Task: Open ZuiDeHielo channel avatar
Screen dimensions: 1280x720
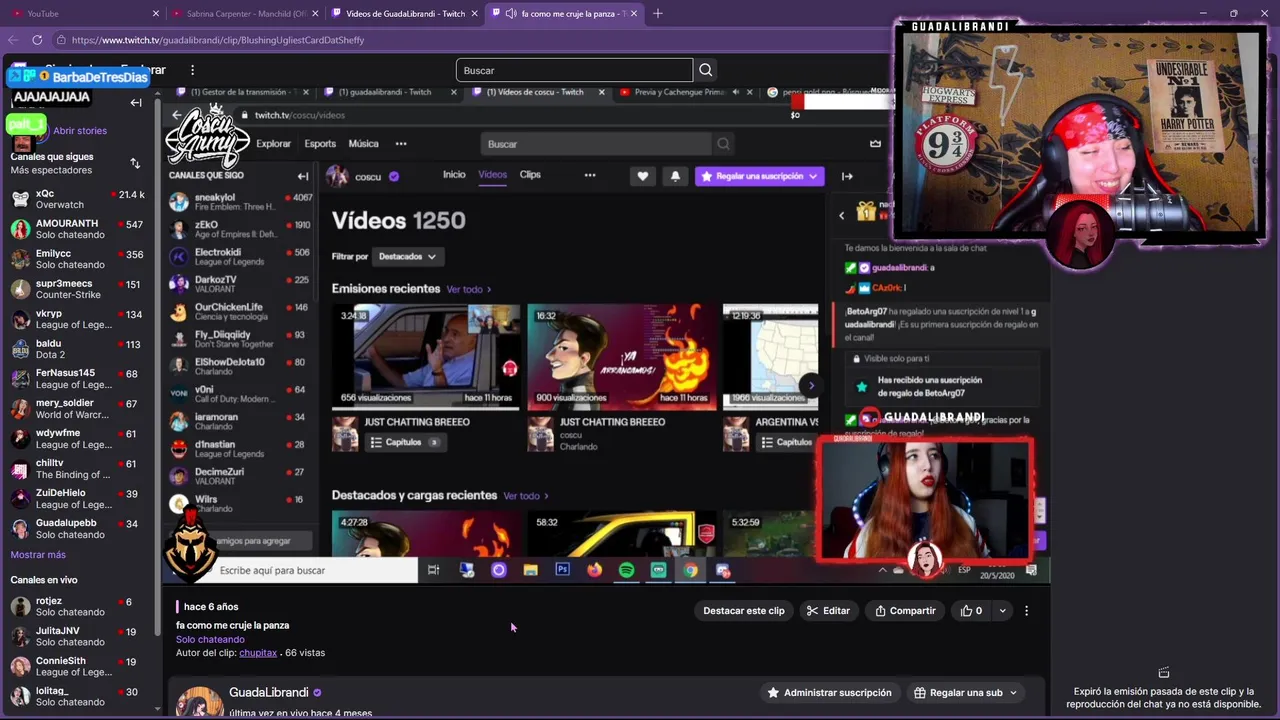Action: (x=20, y=499)
